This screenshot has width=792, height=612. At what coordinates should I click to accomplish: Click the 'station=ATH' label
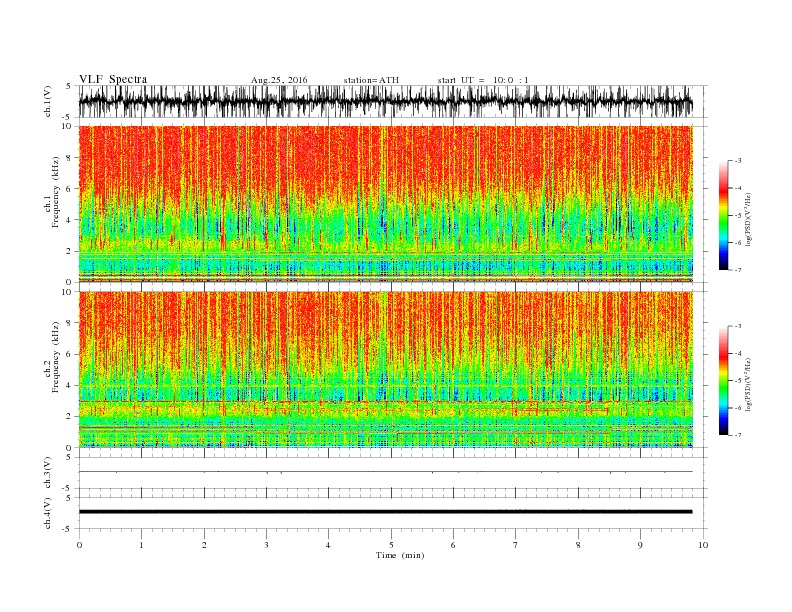371,80
